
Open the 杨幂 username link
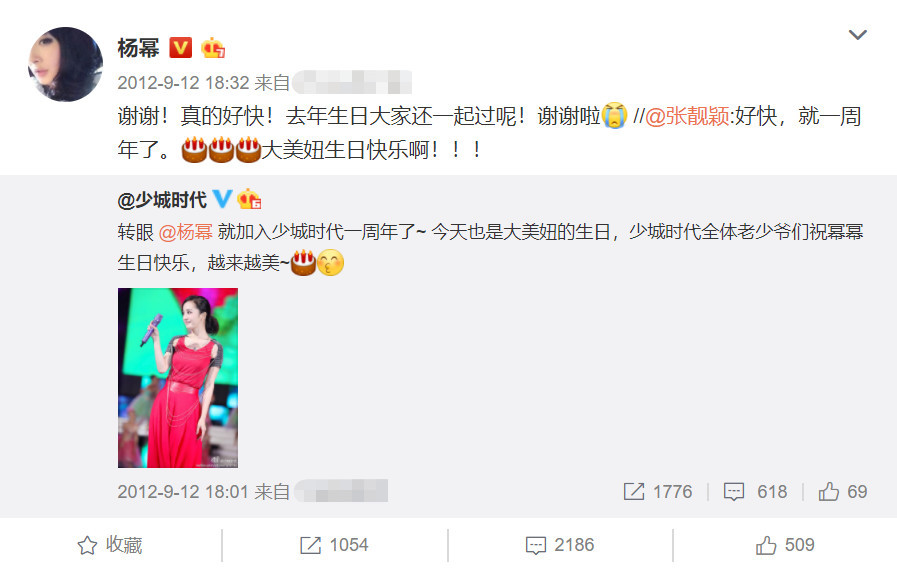click(x=138, y=47)
